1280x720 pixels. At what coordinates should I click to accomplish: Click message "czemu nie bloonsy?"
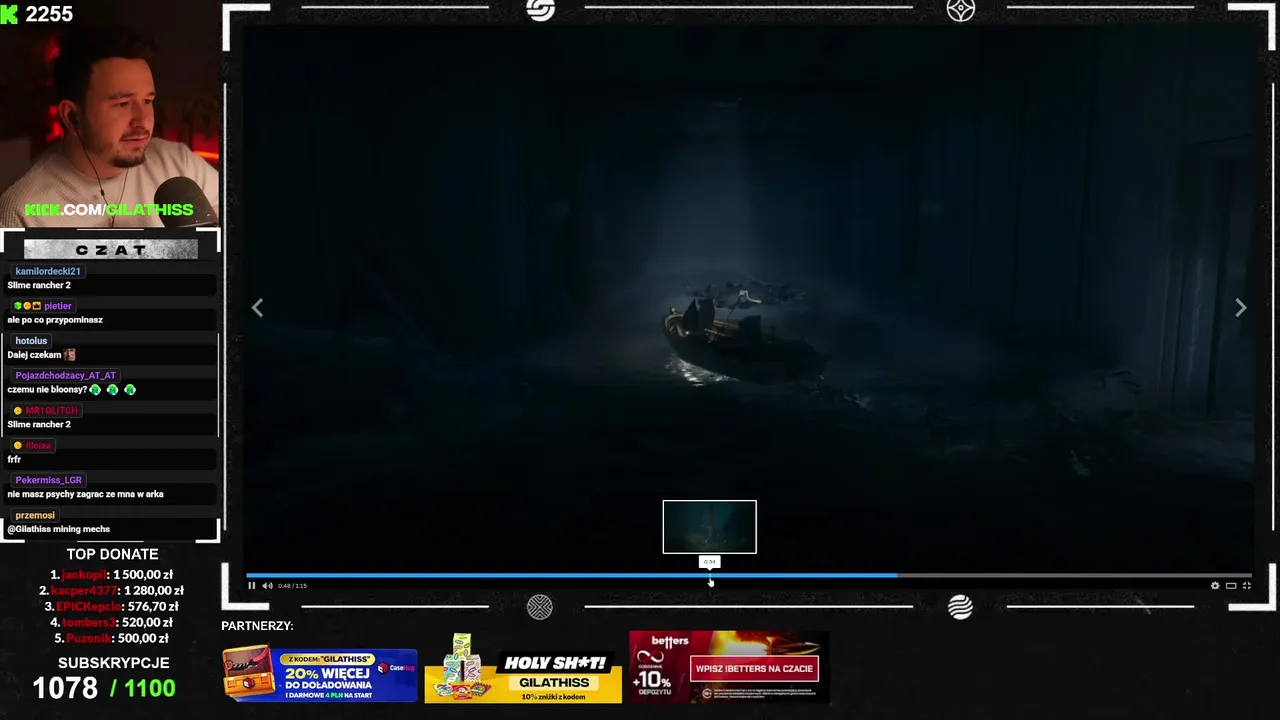(47, 389)
